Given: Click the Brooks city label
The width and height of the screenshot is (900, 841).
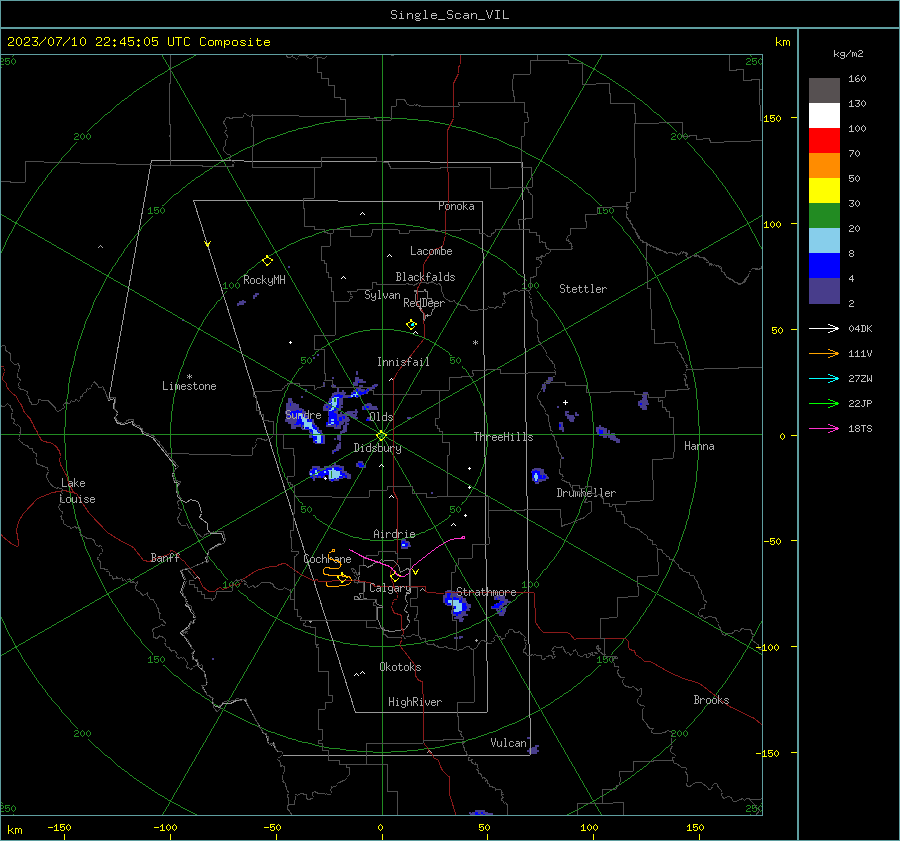Looking at the screenshot, I should (711, 700).
